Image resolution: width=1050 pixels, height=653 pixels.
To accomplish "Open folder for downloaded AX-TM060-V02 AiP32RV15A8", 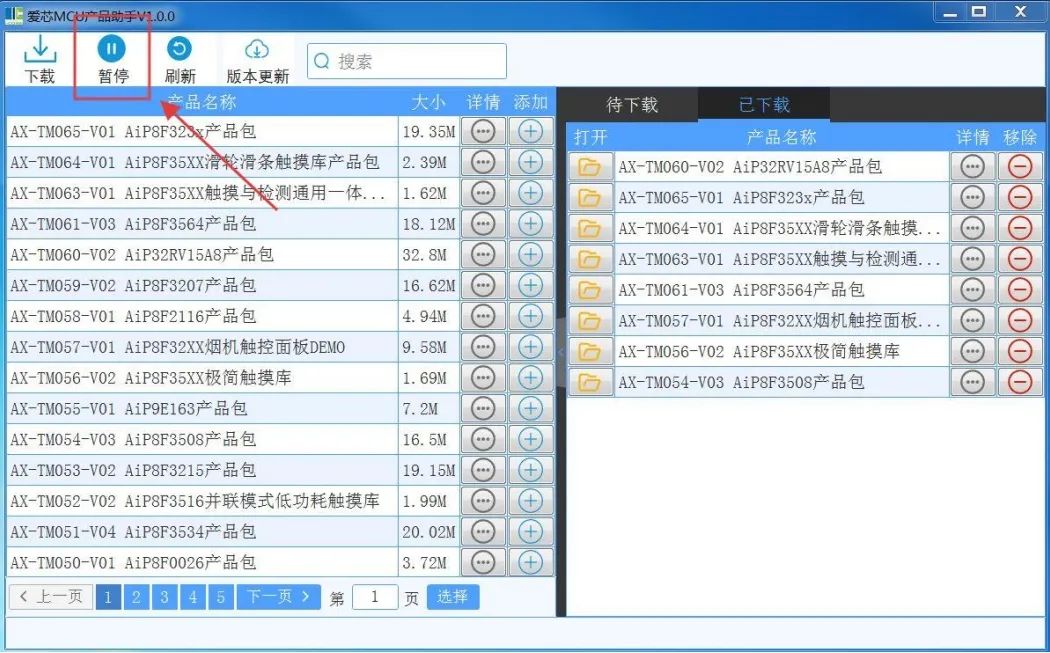I will [590, 167].
